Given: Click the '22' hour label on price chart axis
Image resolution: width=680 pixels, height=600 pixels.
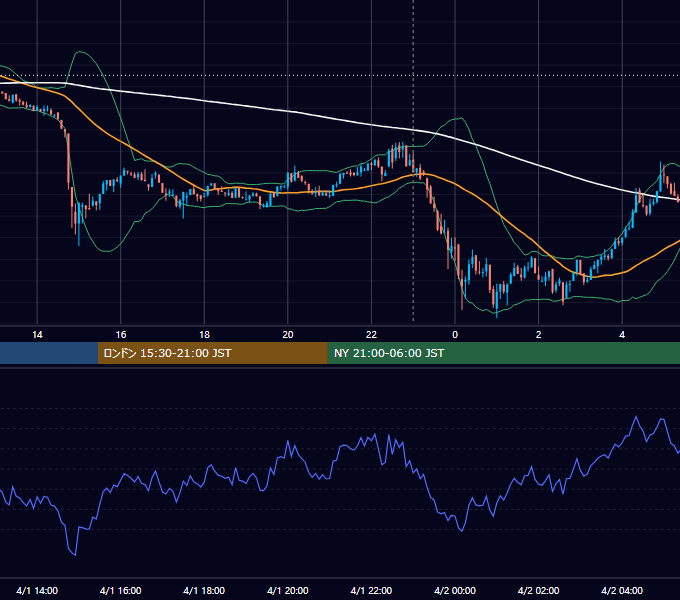Looking at the screenshot, I should [371, 335].
